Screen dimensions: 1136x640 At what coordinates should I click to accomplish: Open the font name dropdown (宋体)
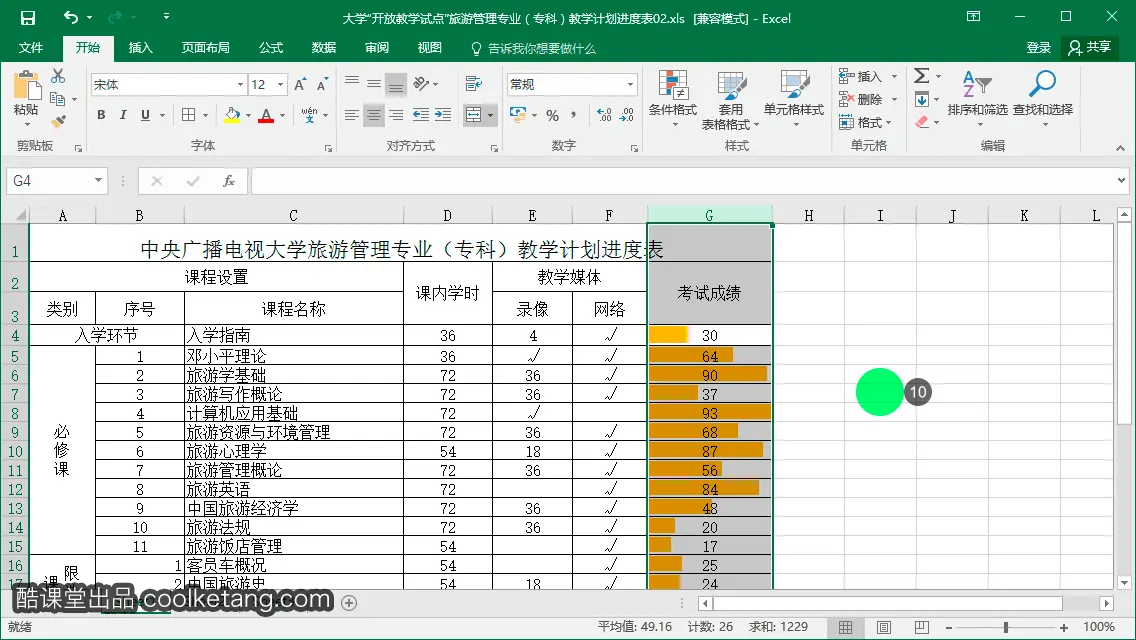(241, 85)
